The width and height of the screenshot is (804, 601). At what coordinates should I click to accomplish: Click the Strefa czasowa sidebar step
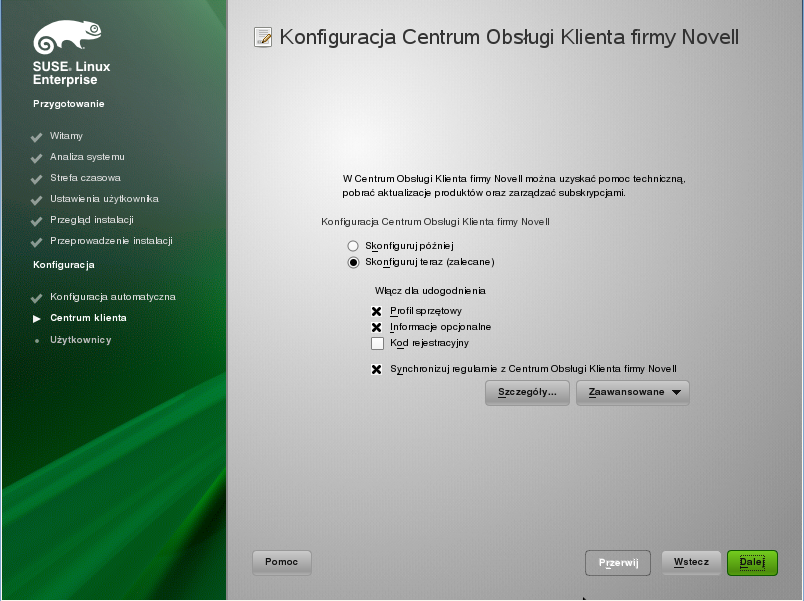[85, 178]
